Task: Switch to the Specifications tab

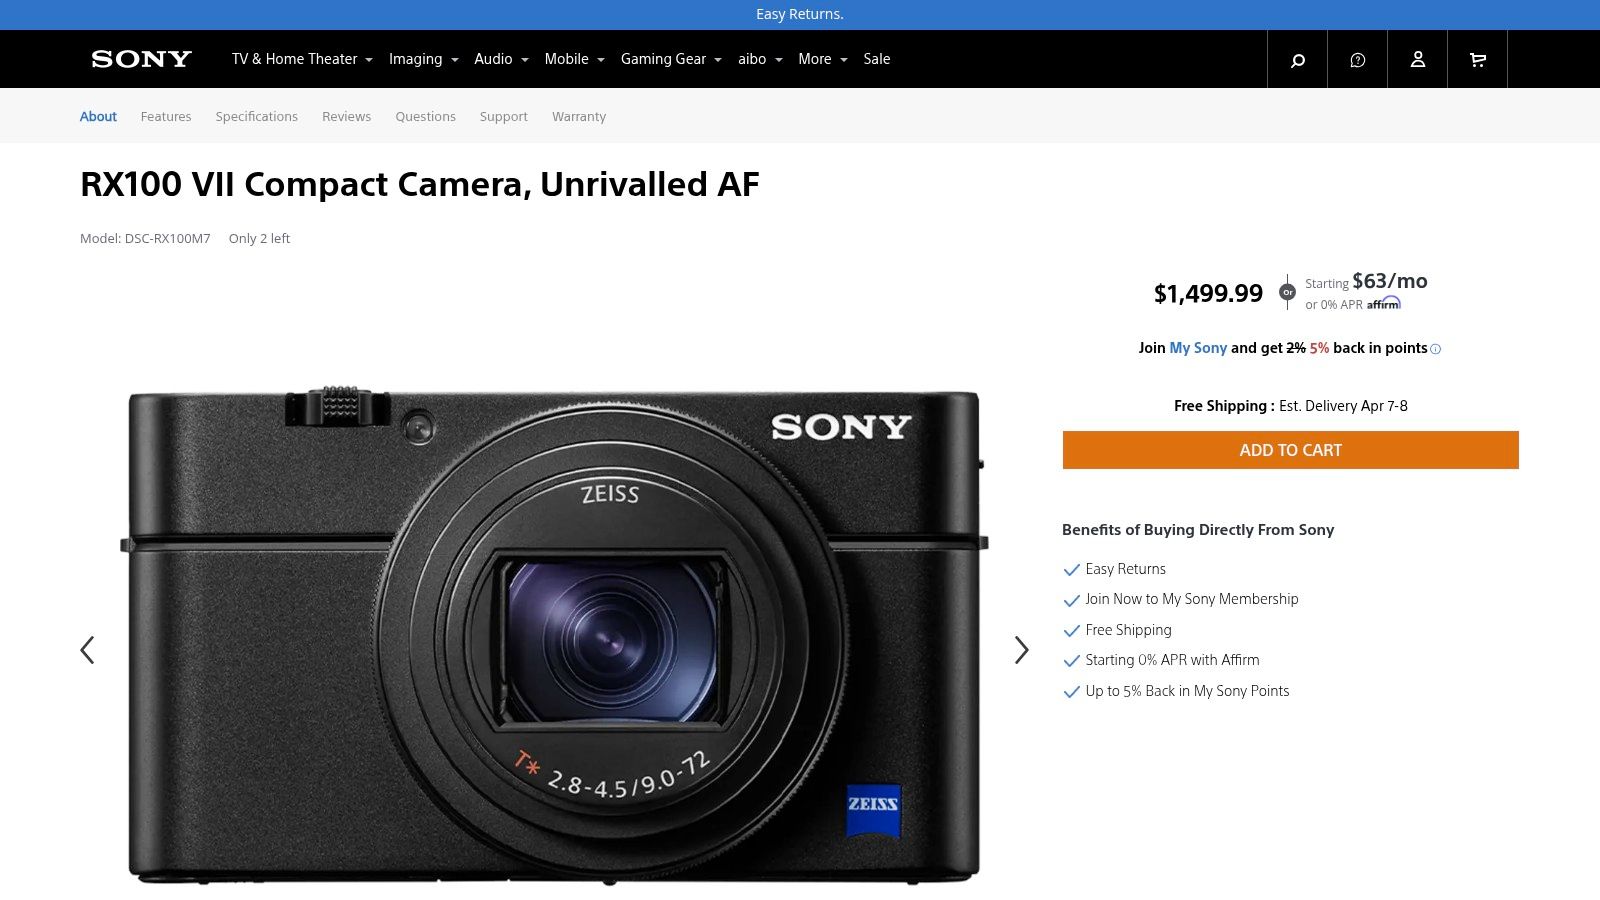Action: click(257, 116)
